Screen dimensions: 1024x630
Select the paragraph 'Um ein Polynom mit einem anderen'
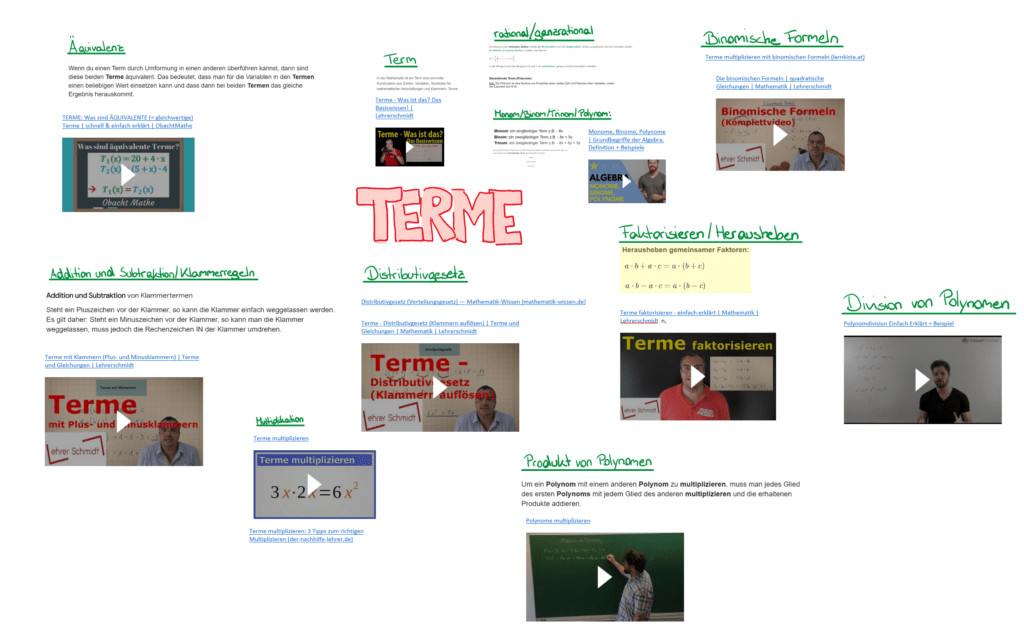660,494
